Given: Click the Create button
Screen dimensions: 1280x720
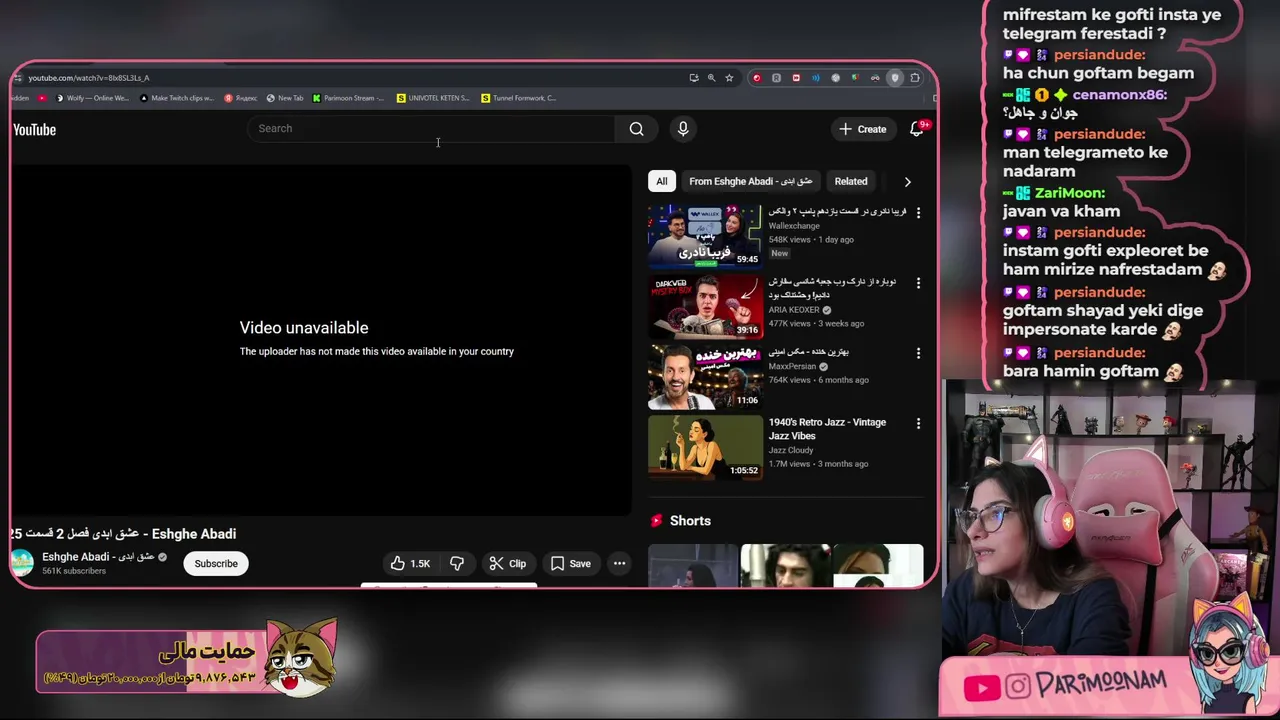Looking at the screenshot, I should [863, 129].
